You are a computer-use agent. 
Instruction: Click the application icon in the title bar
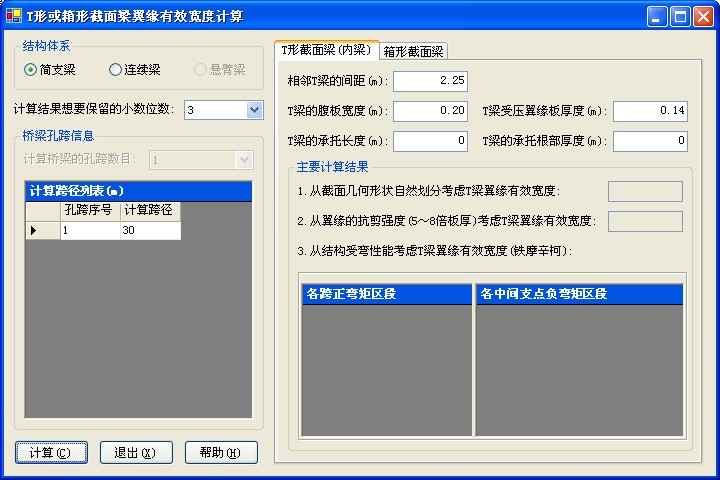[x=13, y=16]
